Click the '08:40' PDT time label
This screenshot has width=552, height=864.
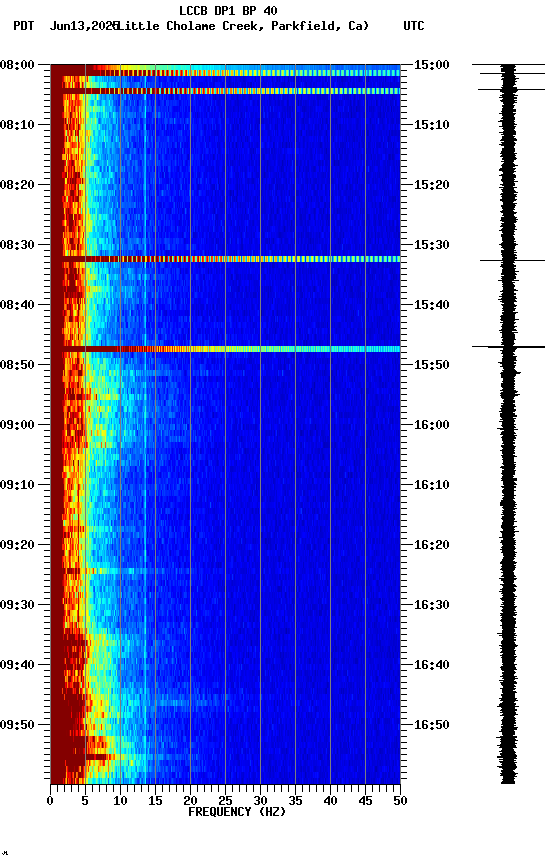(x=17, y=305)
